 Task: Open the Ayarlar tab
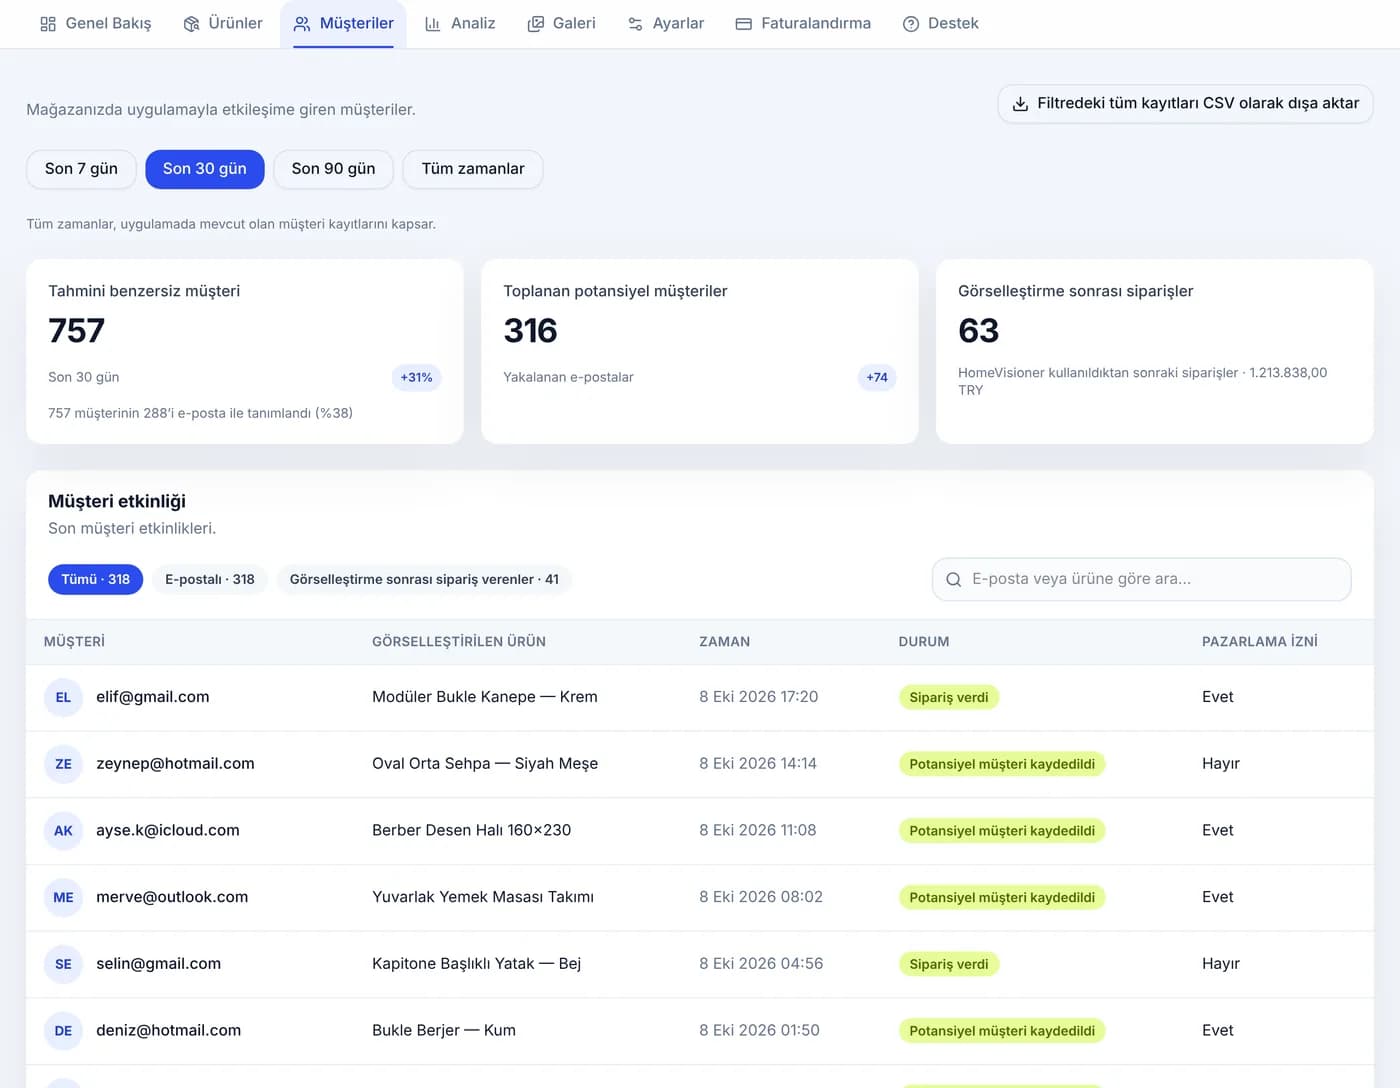click(x=666, y=23)
